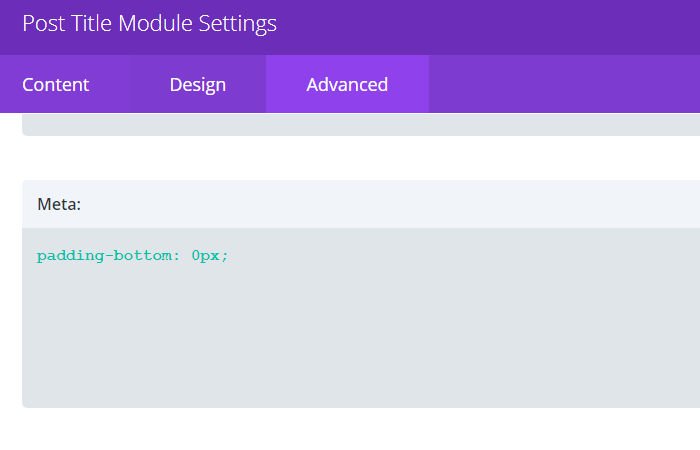Screen dimensions: 700x450
Task: Click the white gap above the Meta section
Action: 360,158
